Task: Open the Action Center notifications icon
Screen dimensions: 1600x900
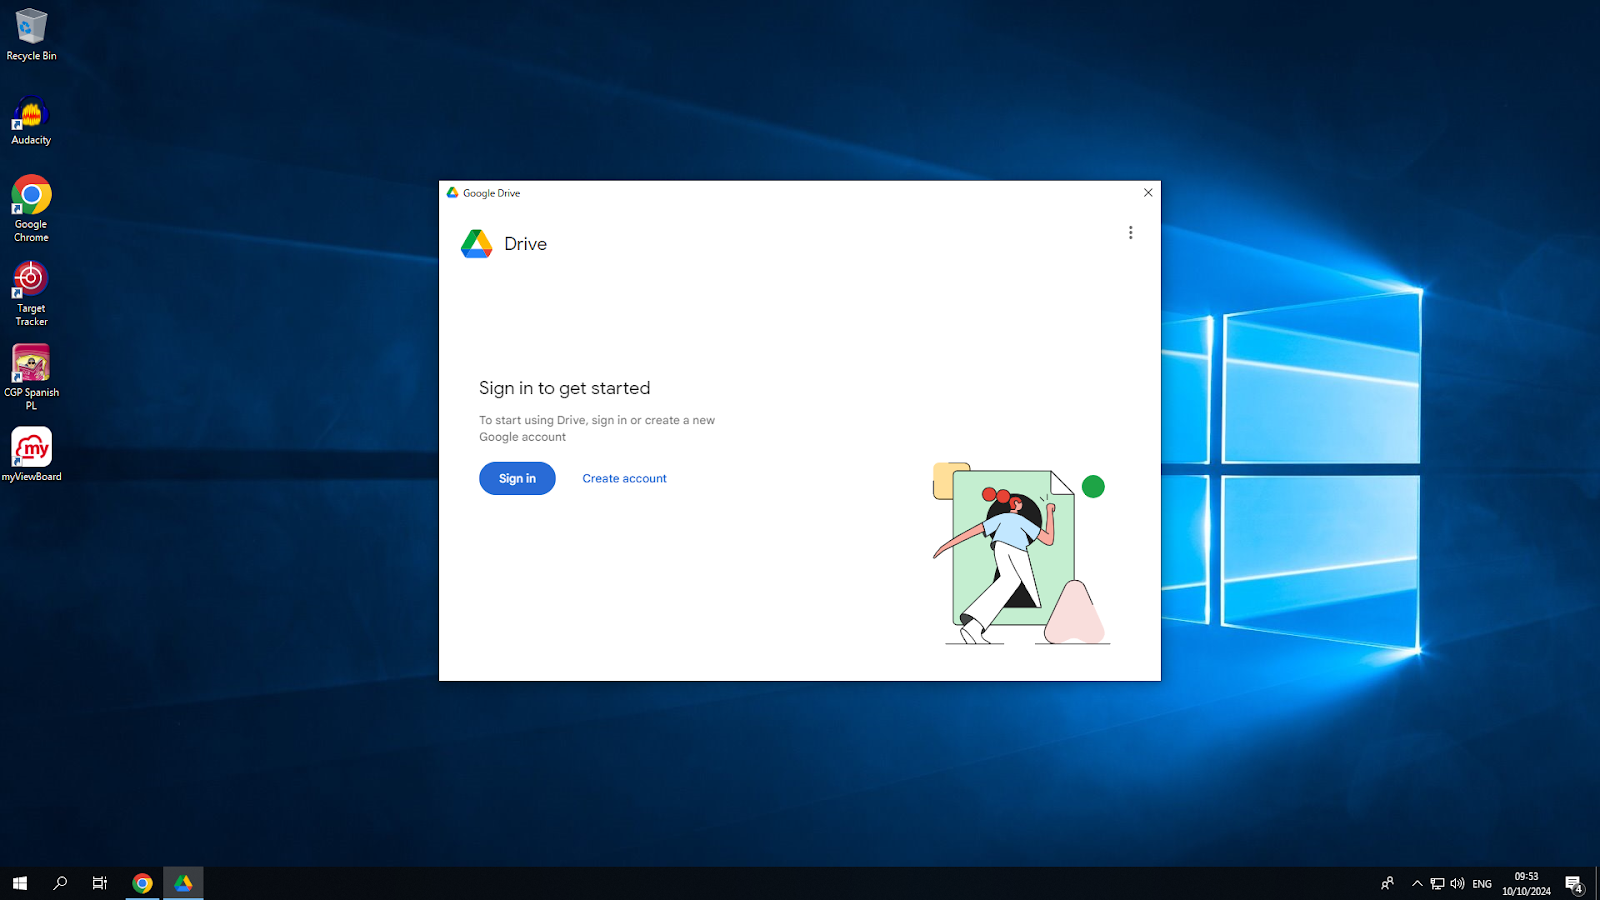Action: [x=1574, y=884]
